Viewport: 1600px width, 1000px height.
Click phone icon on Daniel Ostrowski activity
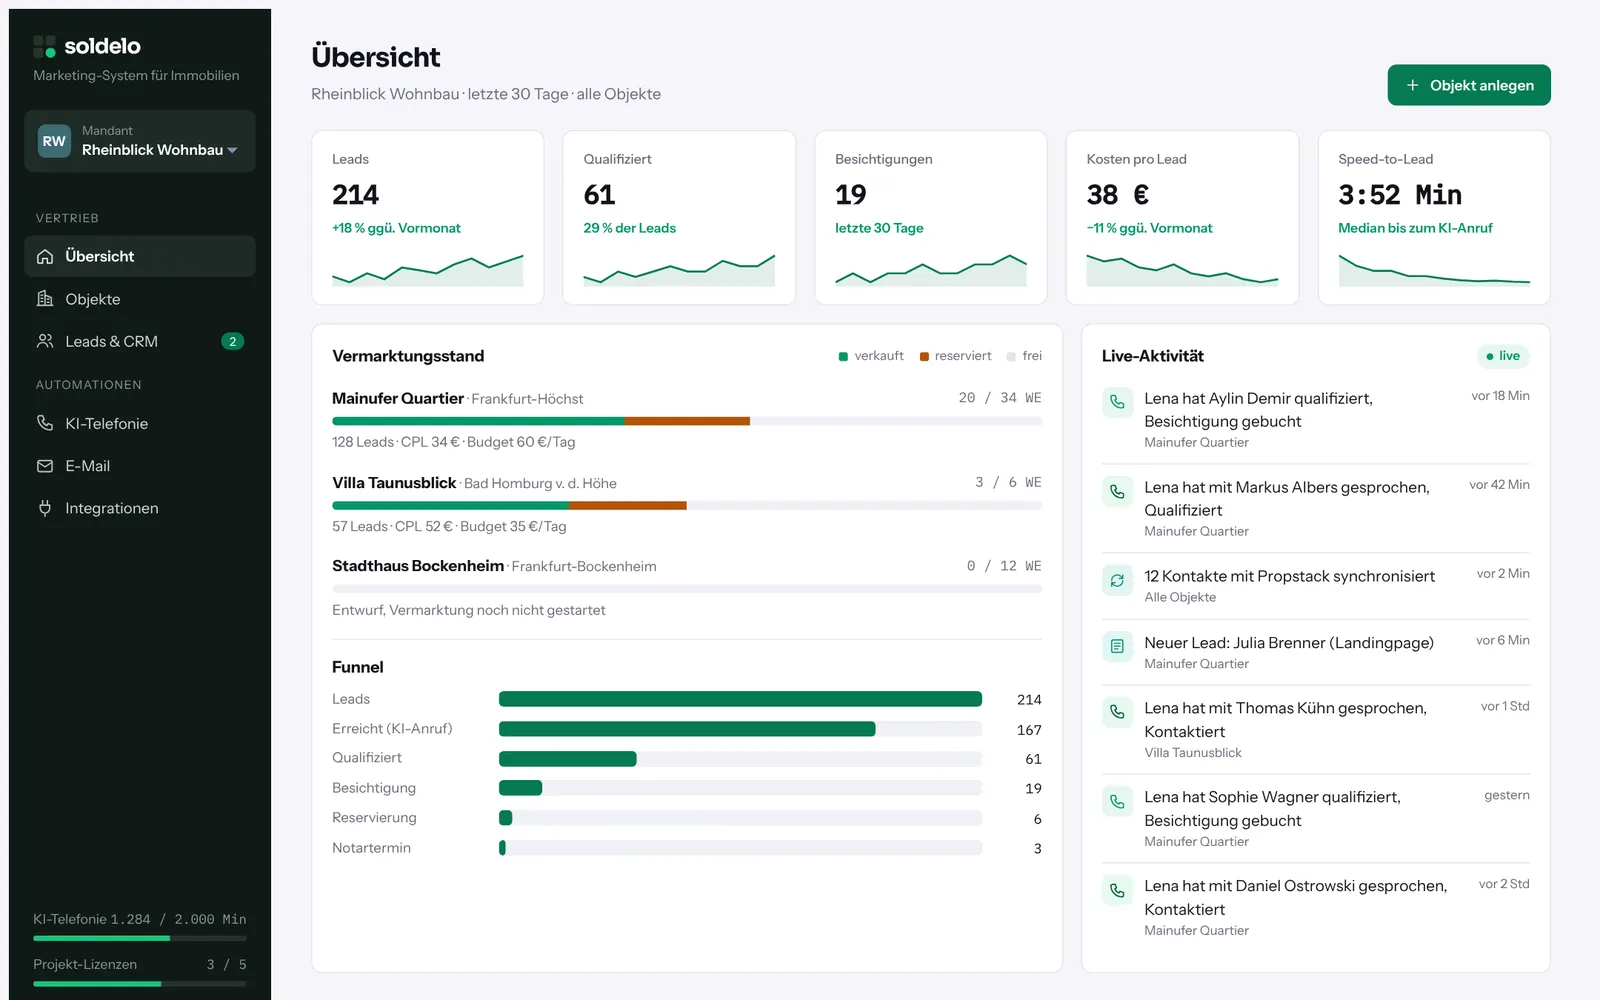coord(1117,890)
